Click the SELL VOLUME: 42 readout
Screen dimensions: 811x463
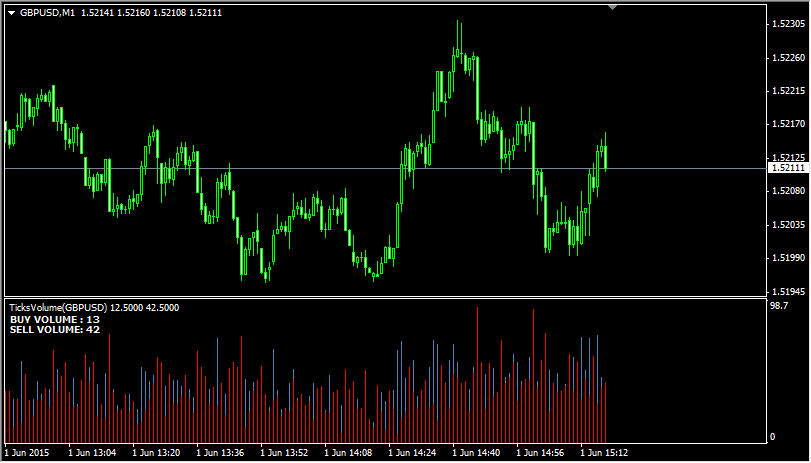55,330
